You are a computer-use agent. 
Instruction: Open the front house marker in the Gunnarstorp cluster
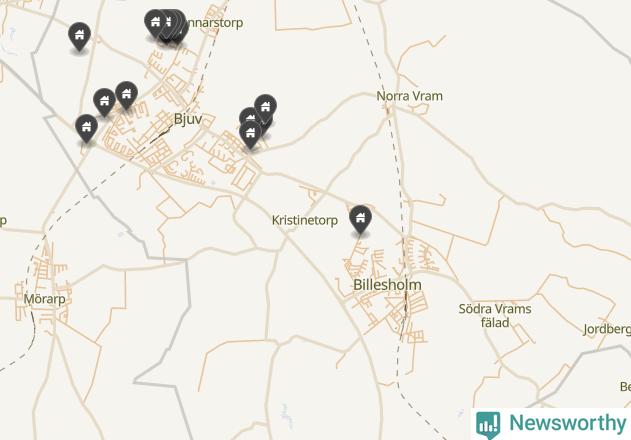click(156, 24)
